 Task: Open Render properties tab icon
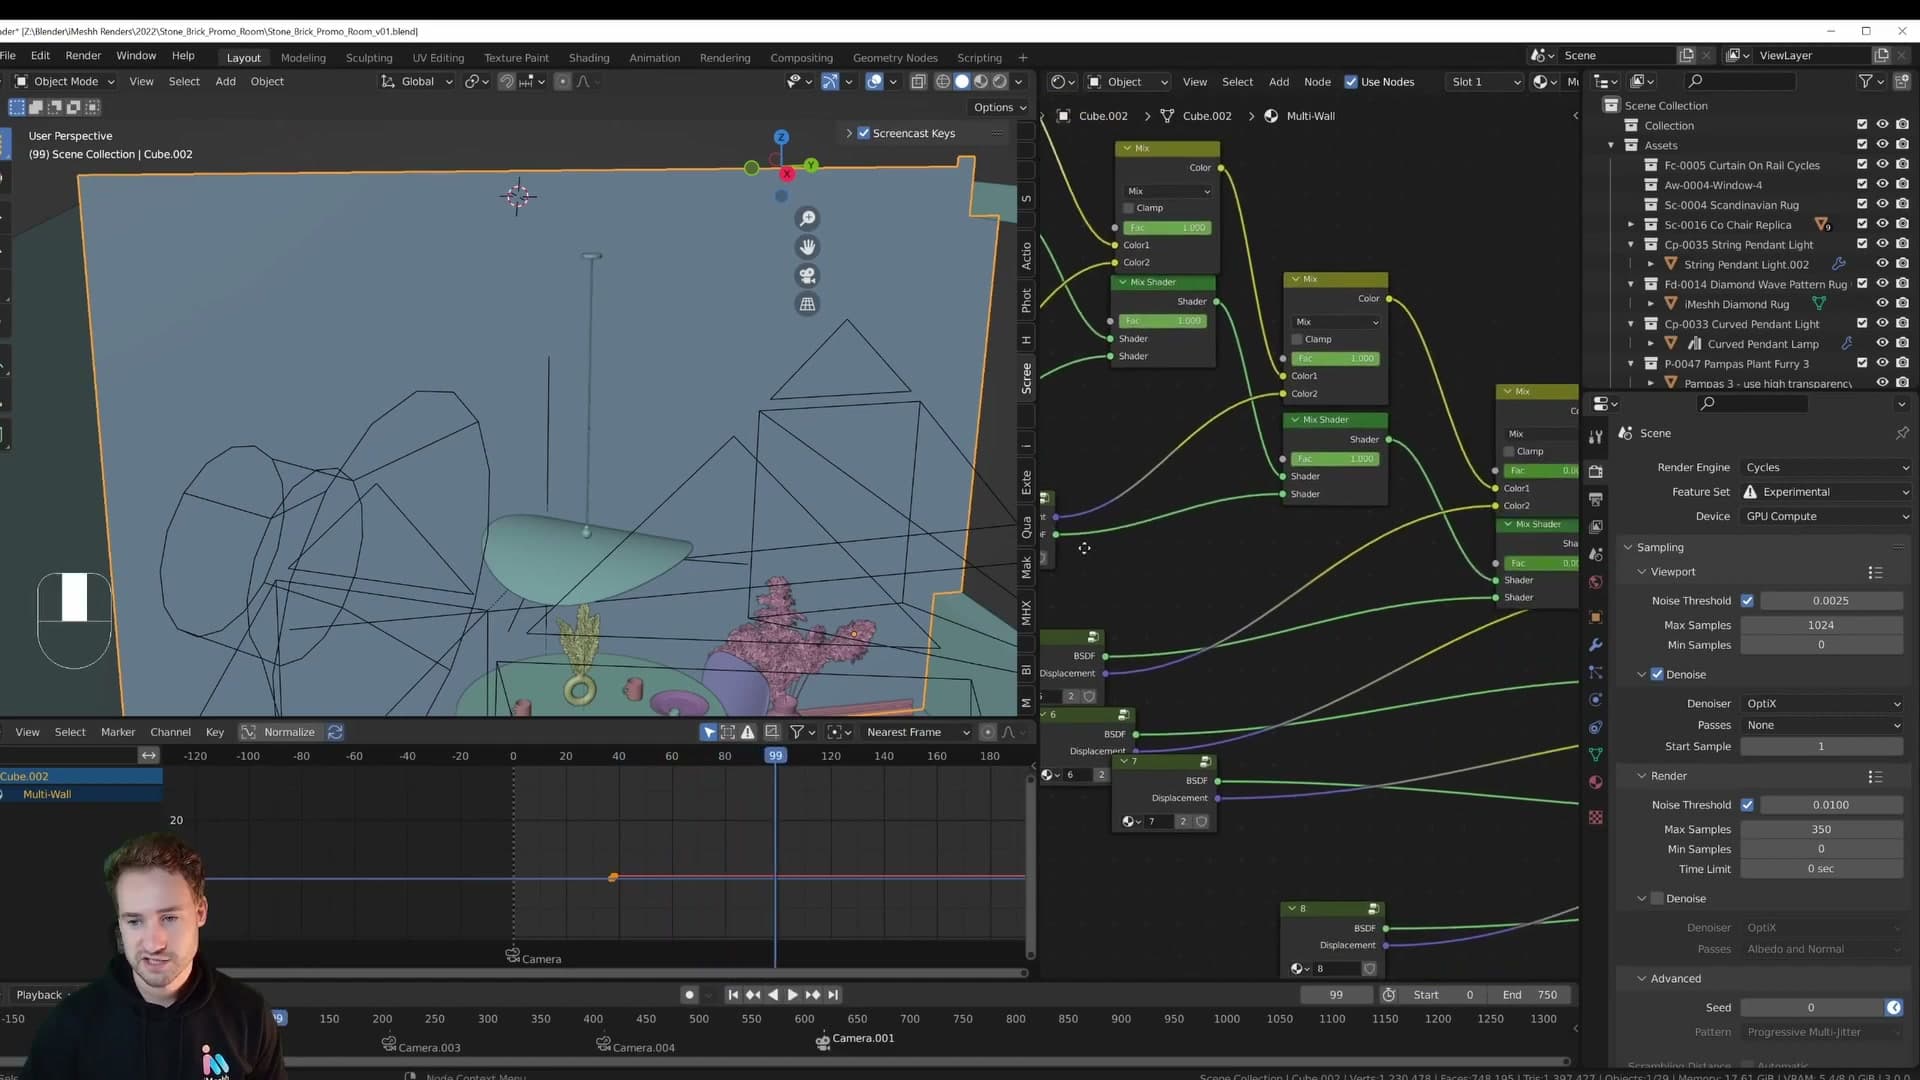(1596, 471)
